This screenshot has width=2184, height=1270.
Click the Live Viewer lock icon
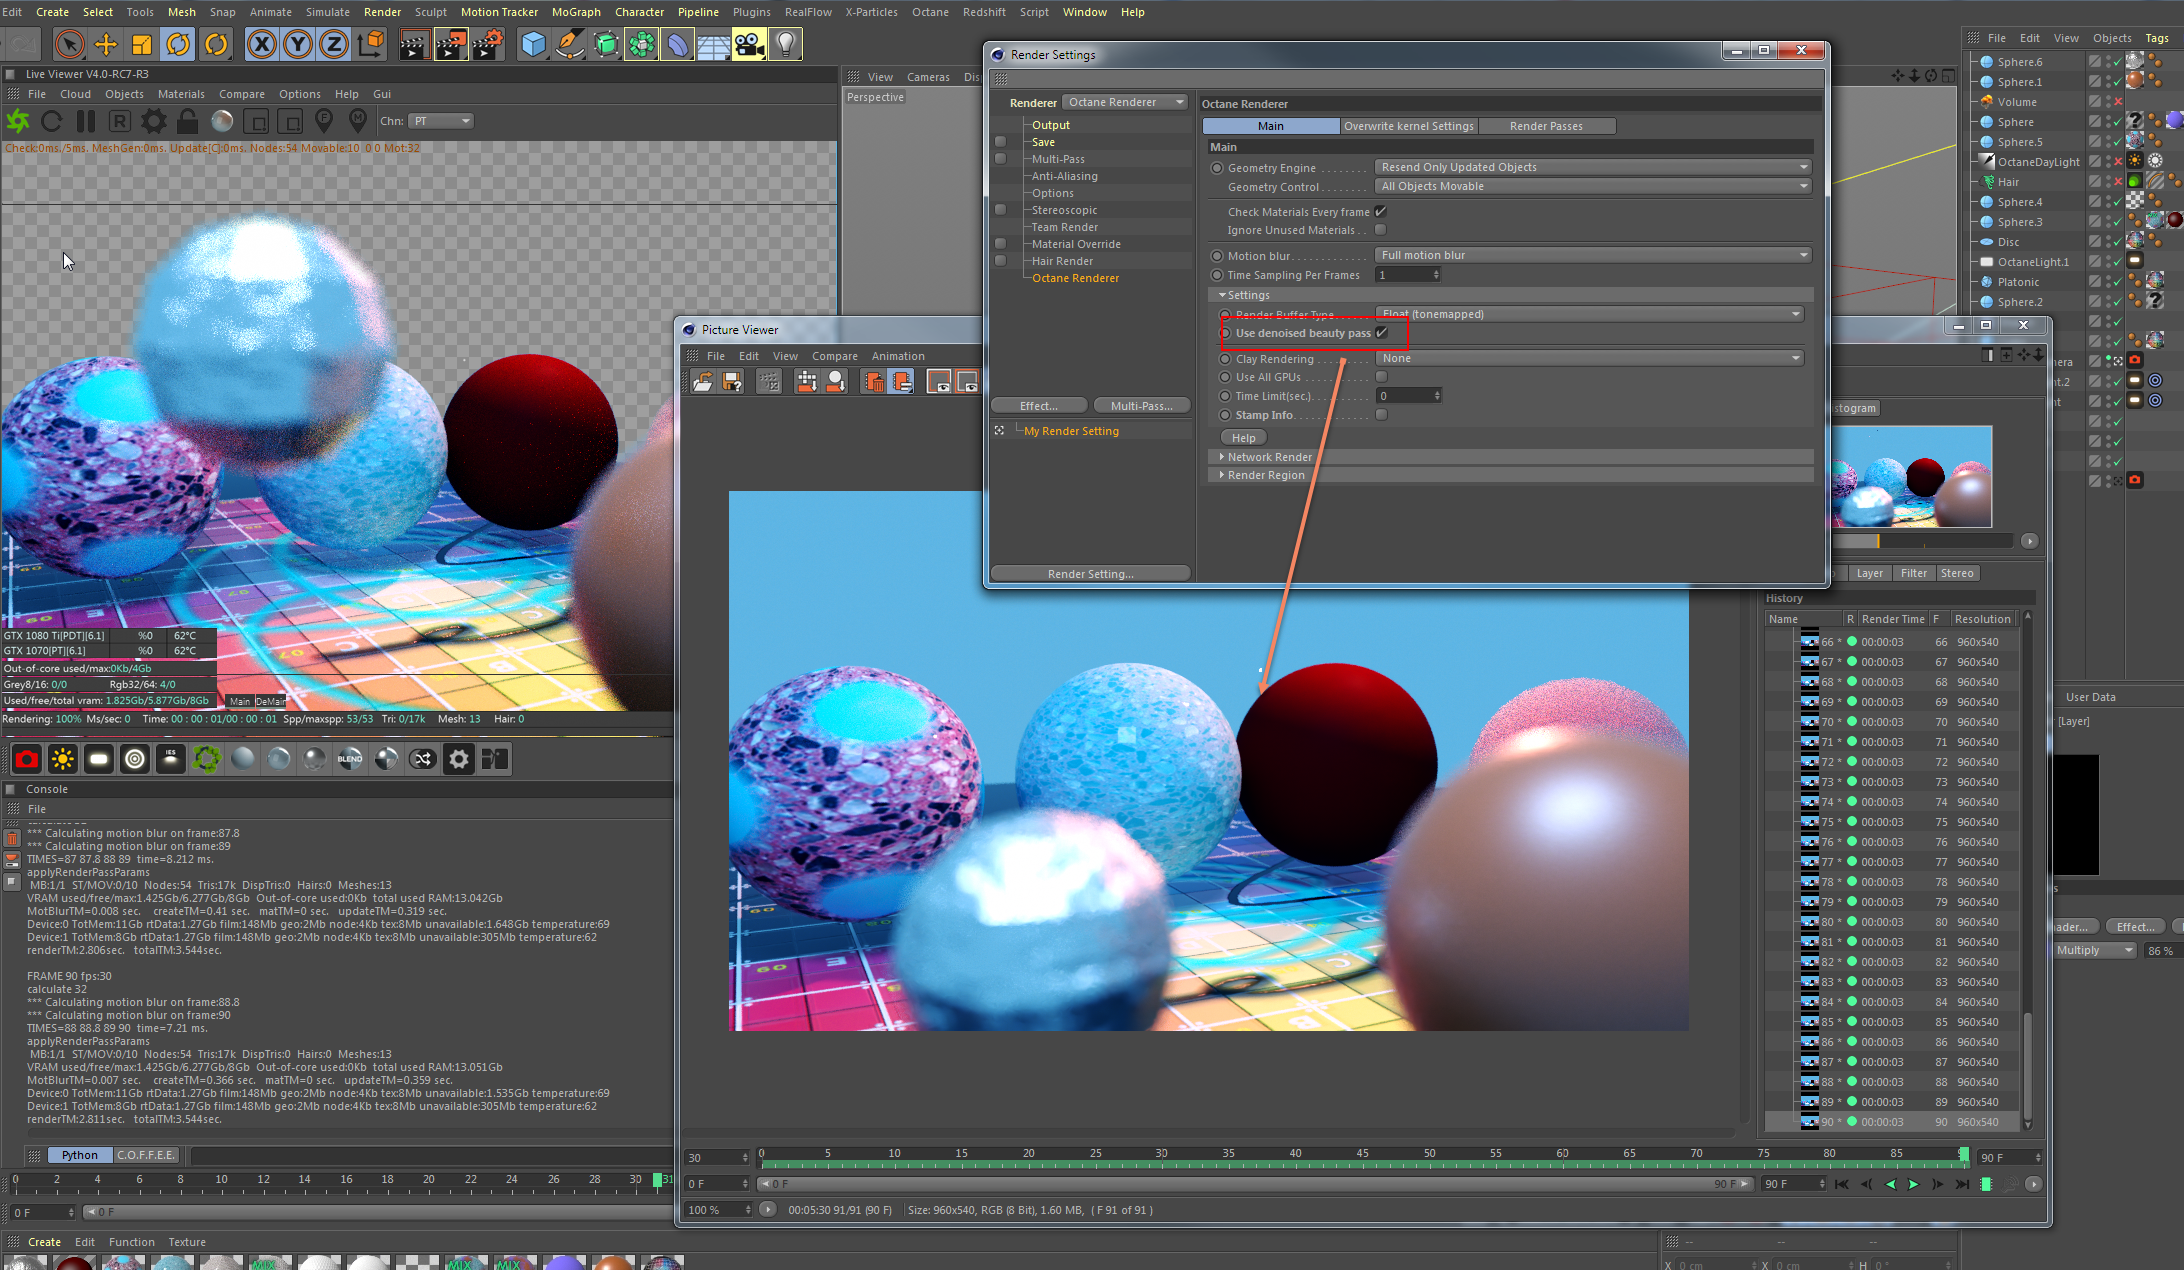(187, 121)
